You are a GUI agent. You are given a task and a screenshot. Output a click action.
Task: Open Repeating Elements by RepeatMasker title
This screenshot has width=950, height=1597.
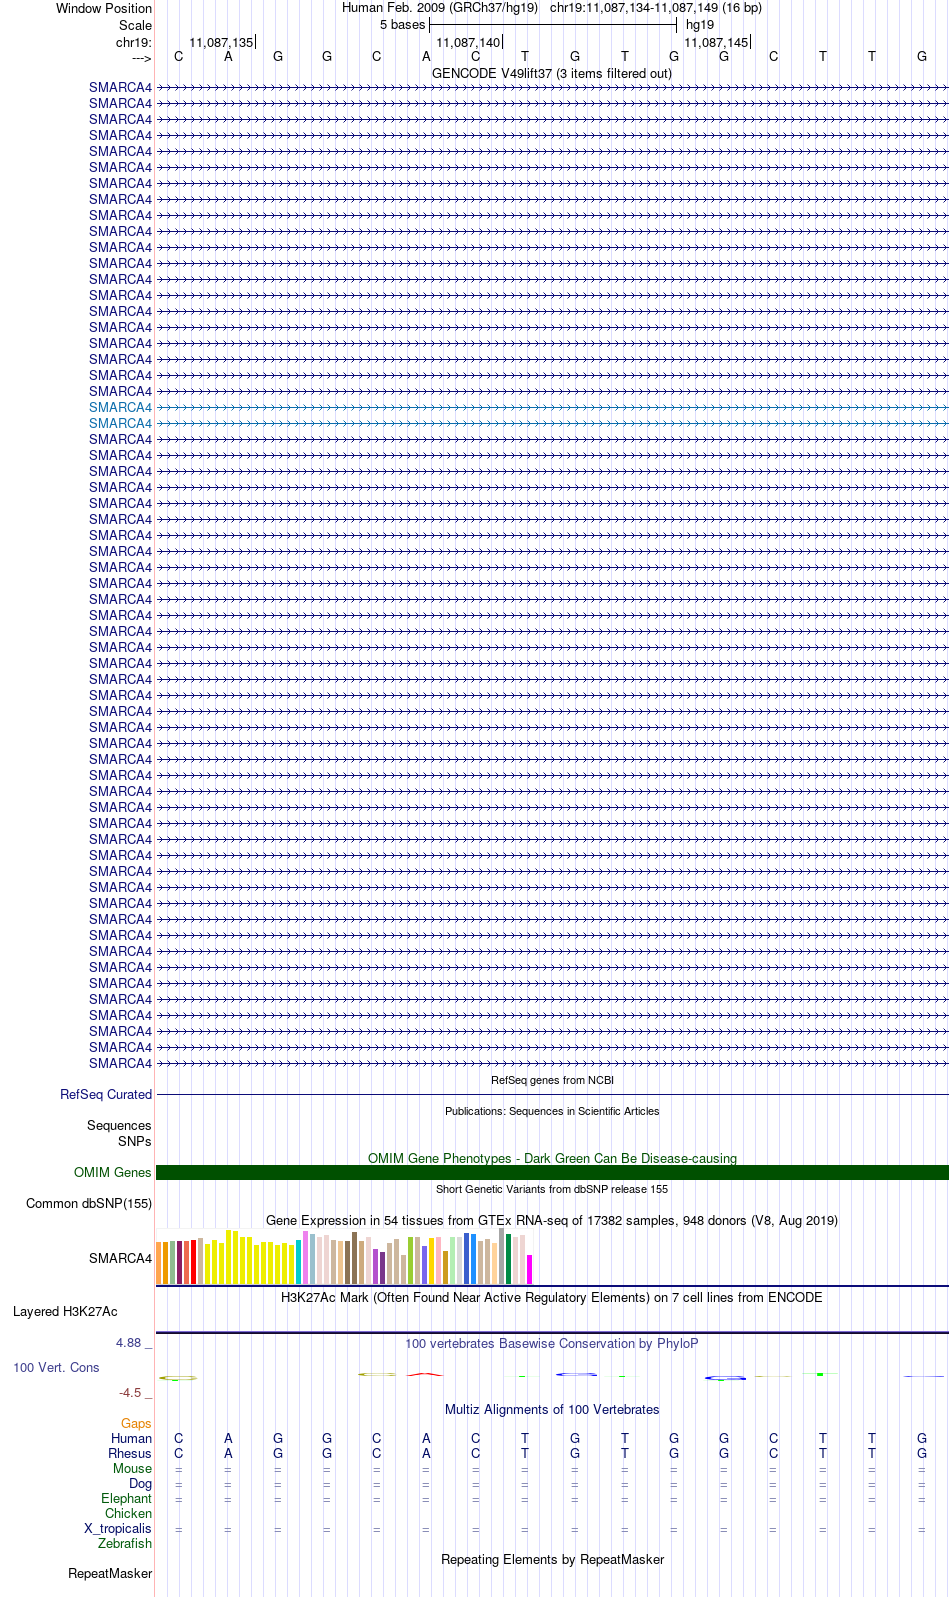(552, 1560)
